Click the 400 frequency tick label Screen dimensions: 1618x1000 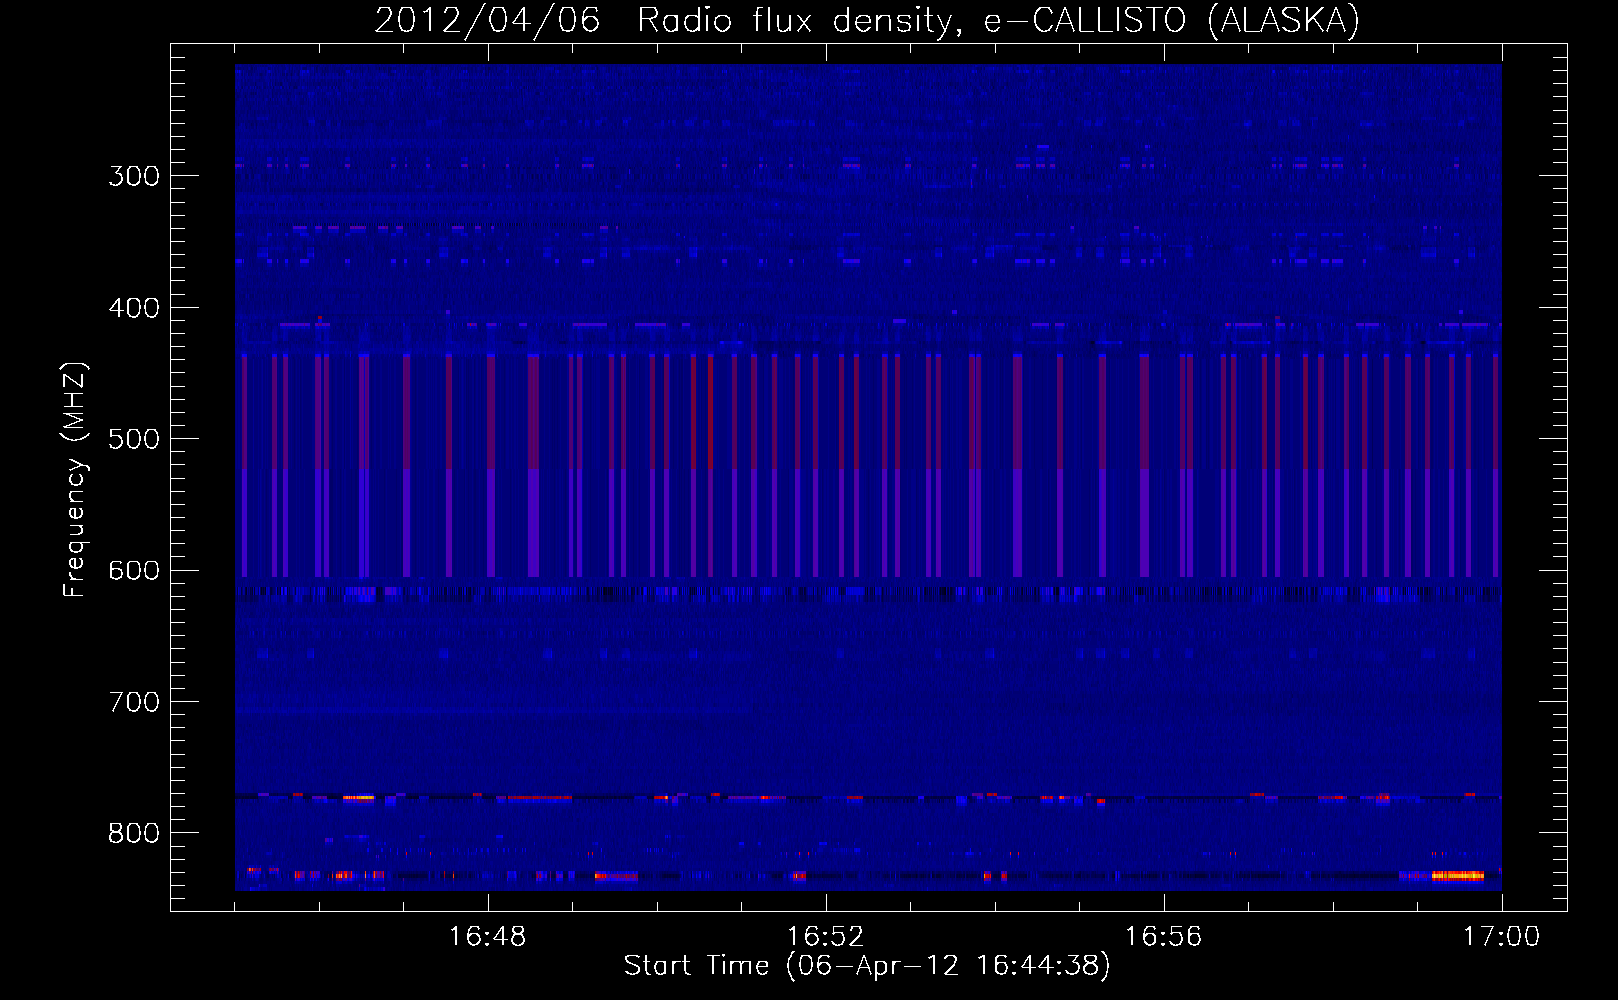[x=134, y=308]
